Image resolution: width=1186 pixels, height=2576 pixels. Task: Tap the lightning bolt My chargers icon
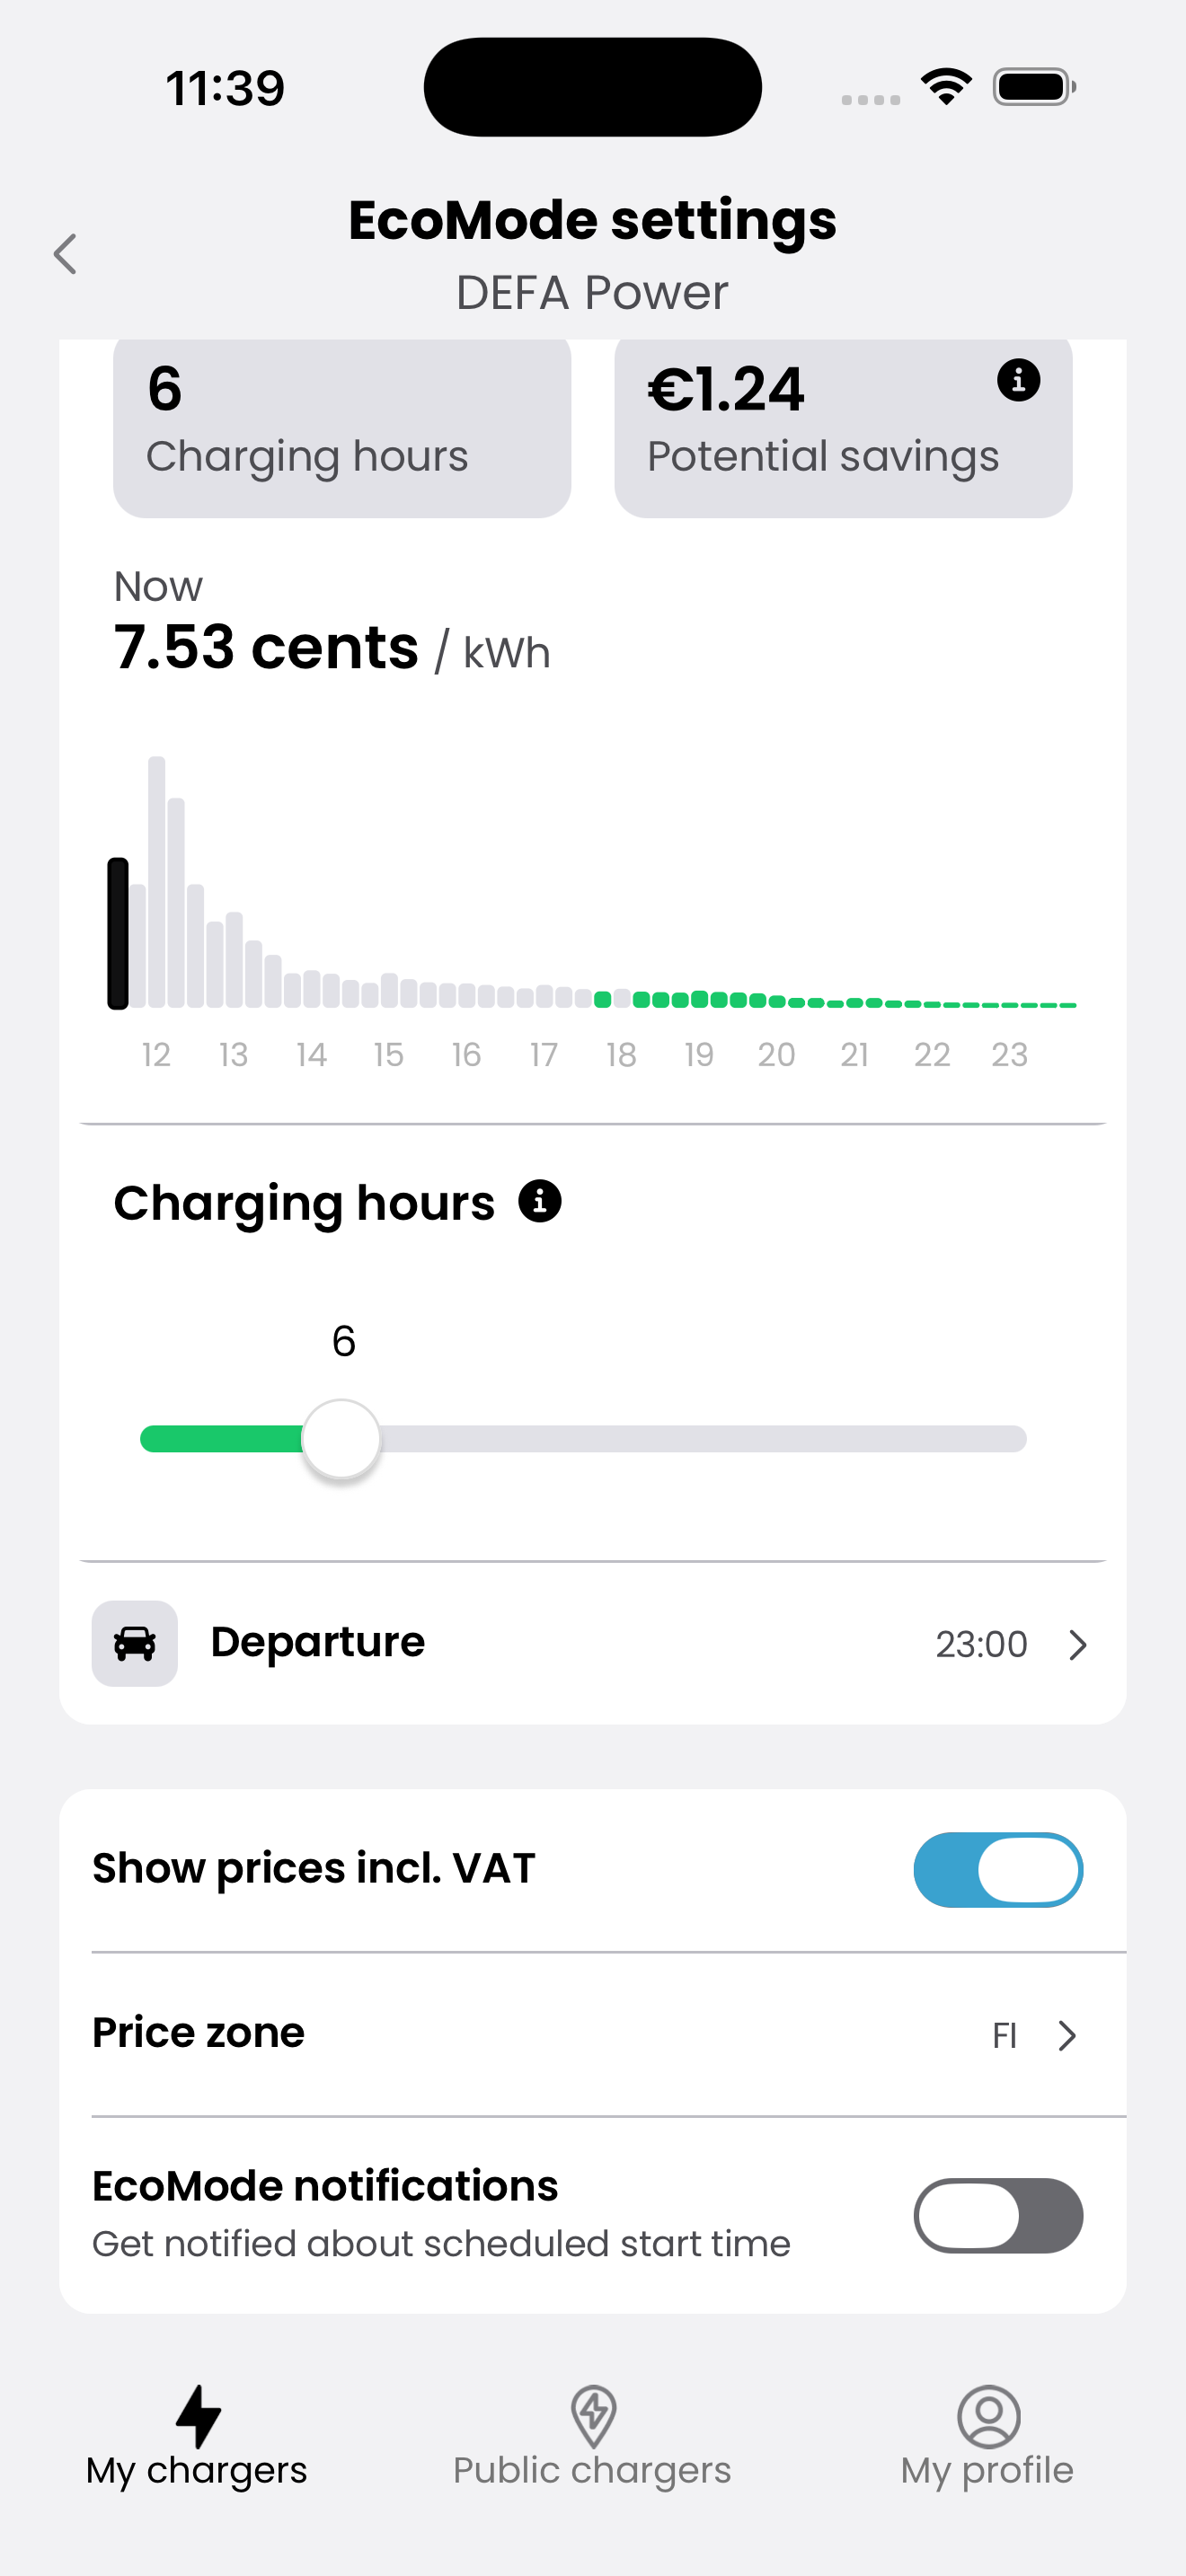click(197, 2415)
